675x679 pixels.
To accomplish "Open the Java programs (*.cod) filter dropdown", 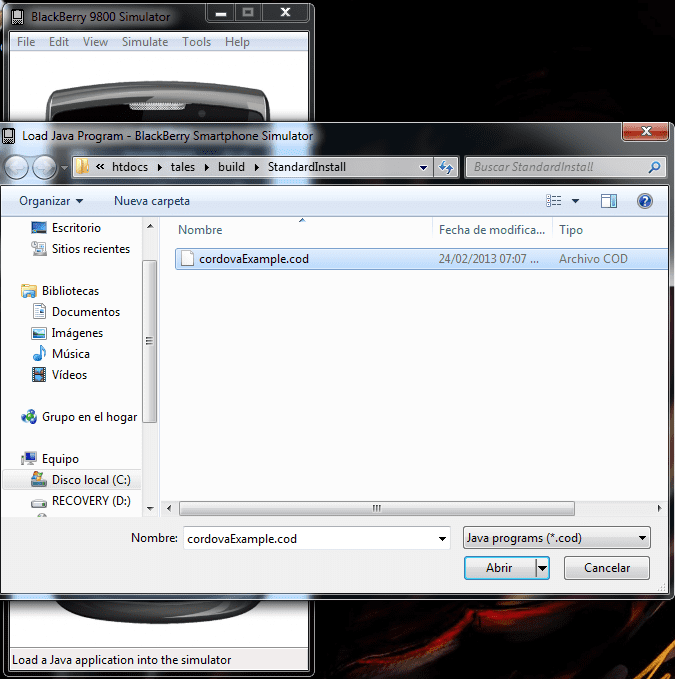I will pyautogui.click(x=556, y=538).
